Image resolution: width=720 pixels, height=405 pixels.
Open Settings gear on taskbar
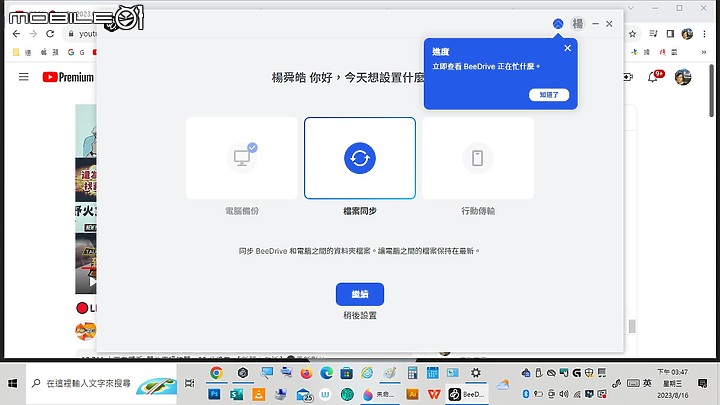pos(476,373)
